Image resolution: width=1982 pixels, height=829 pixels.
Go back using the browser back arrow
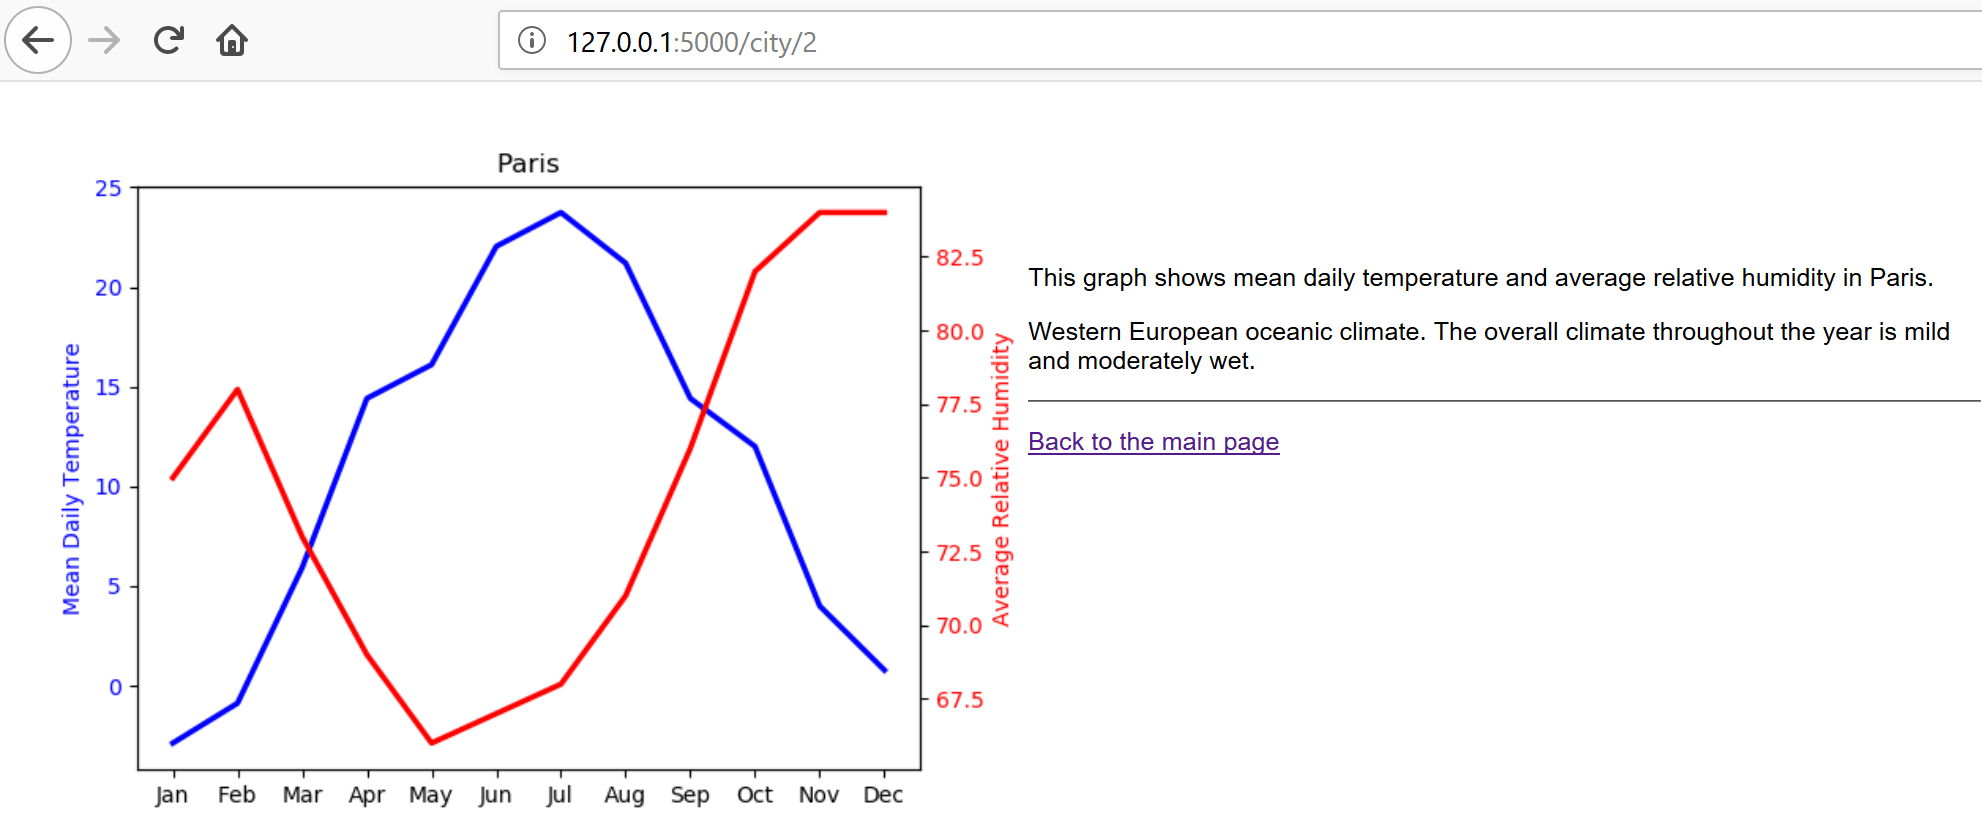coord(38,40)
